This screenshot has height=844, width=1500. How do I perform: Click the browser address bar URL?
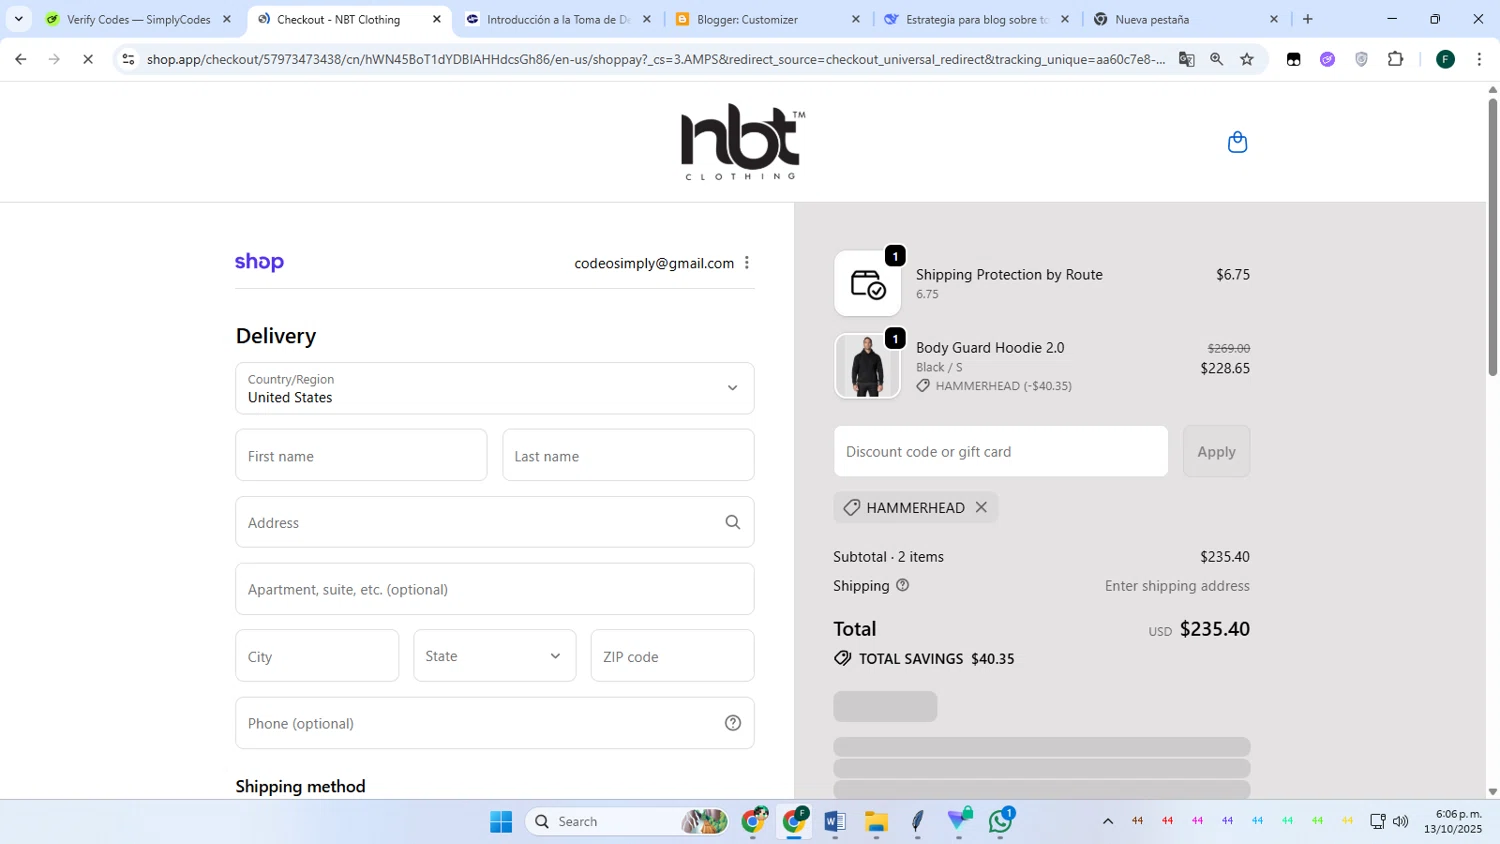[x=655, y=59]
